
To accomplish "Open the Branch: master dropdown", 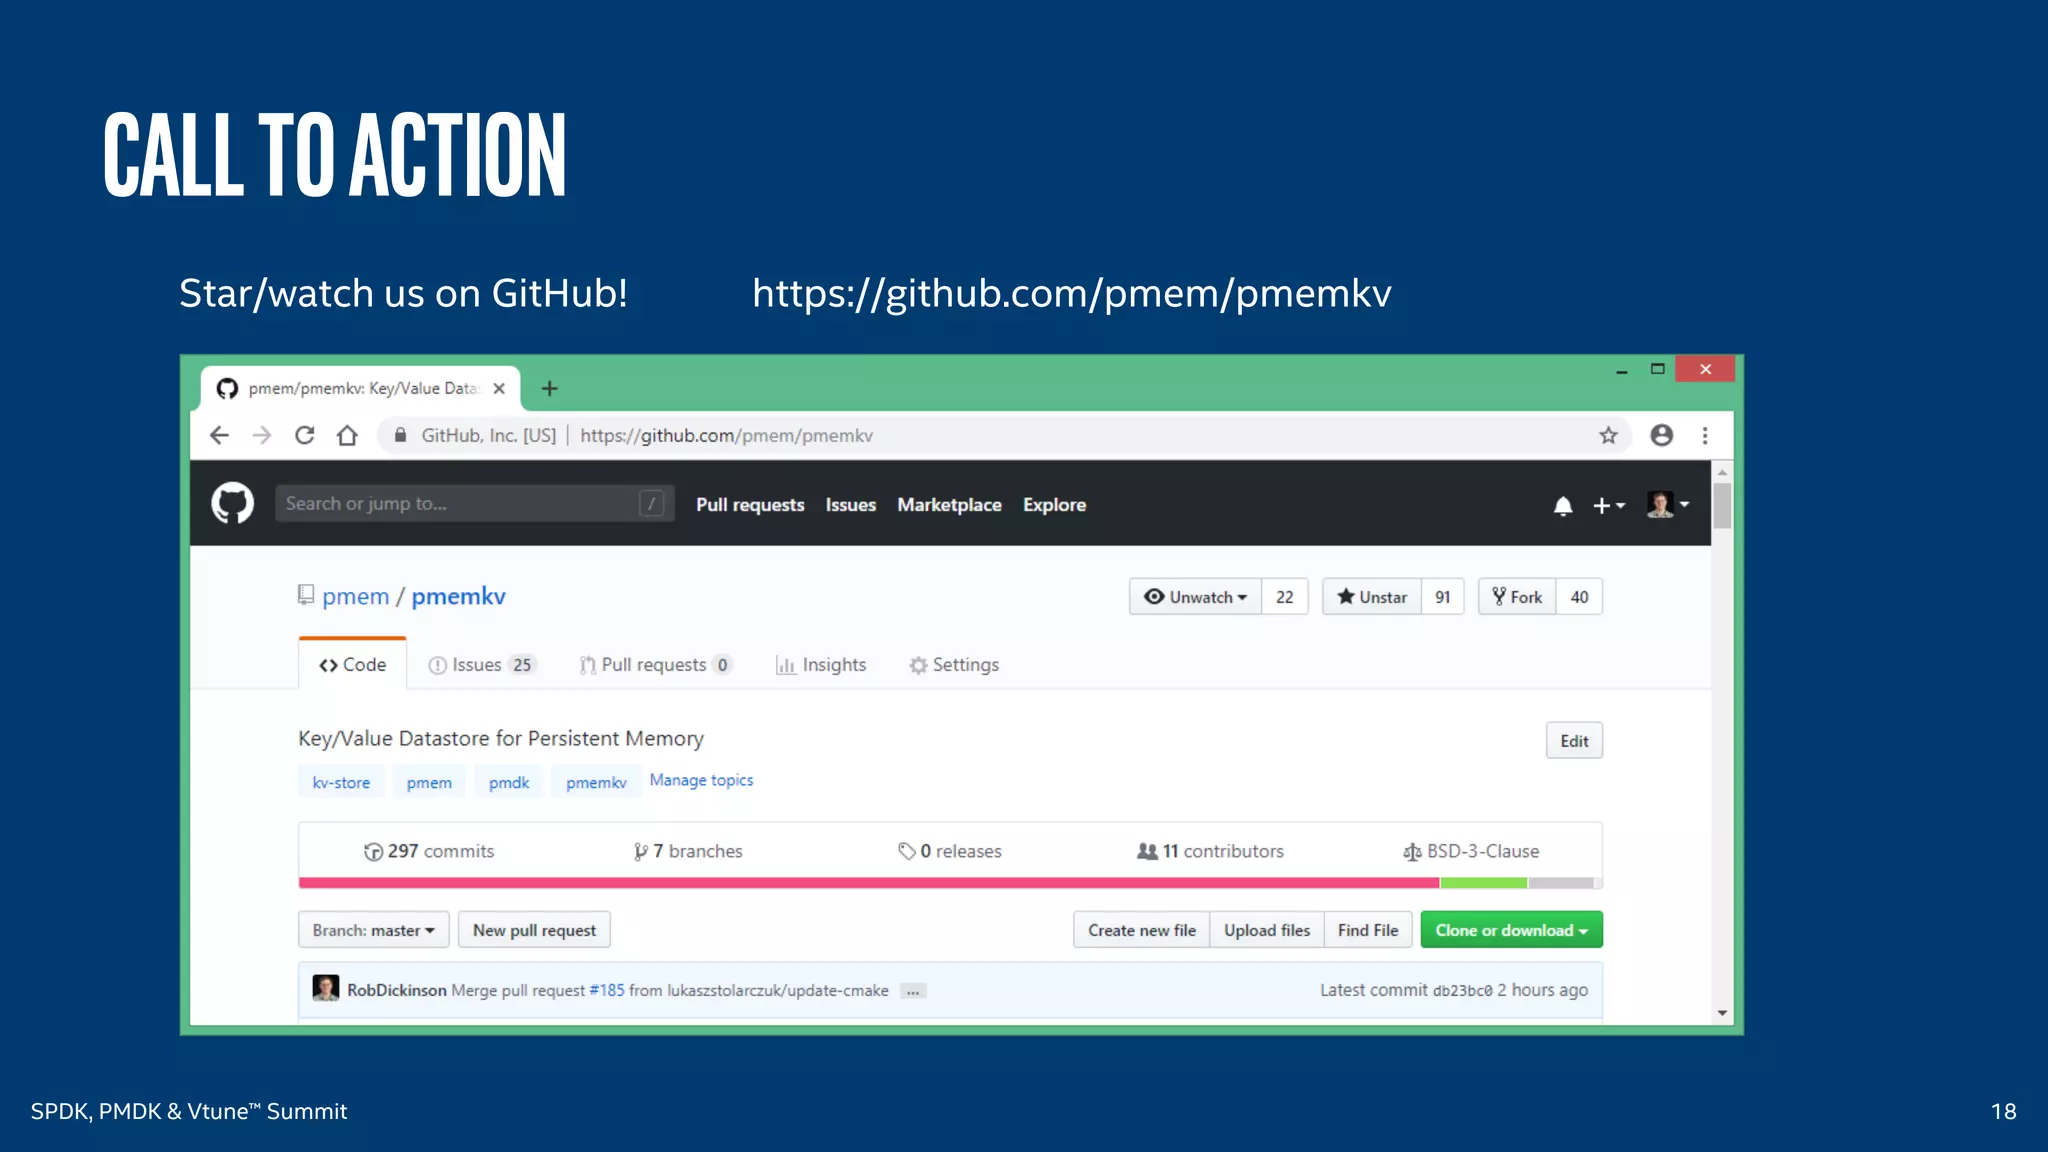I will (373, 930).
